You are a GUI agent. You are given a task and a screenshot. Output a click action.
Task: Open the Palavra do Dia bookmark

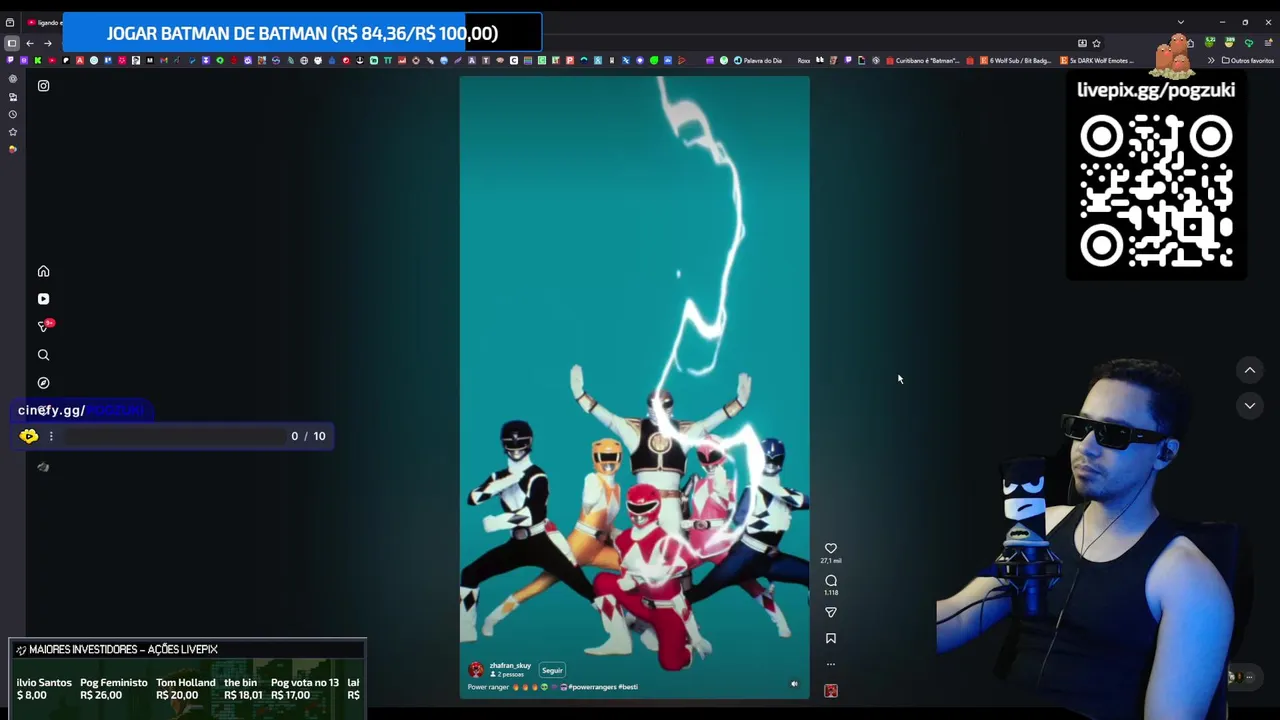pyautogui.click(x=758, y=60)
